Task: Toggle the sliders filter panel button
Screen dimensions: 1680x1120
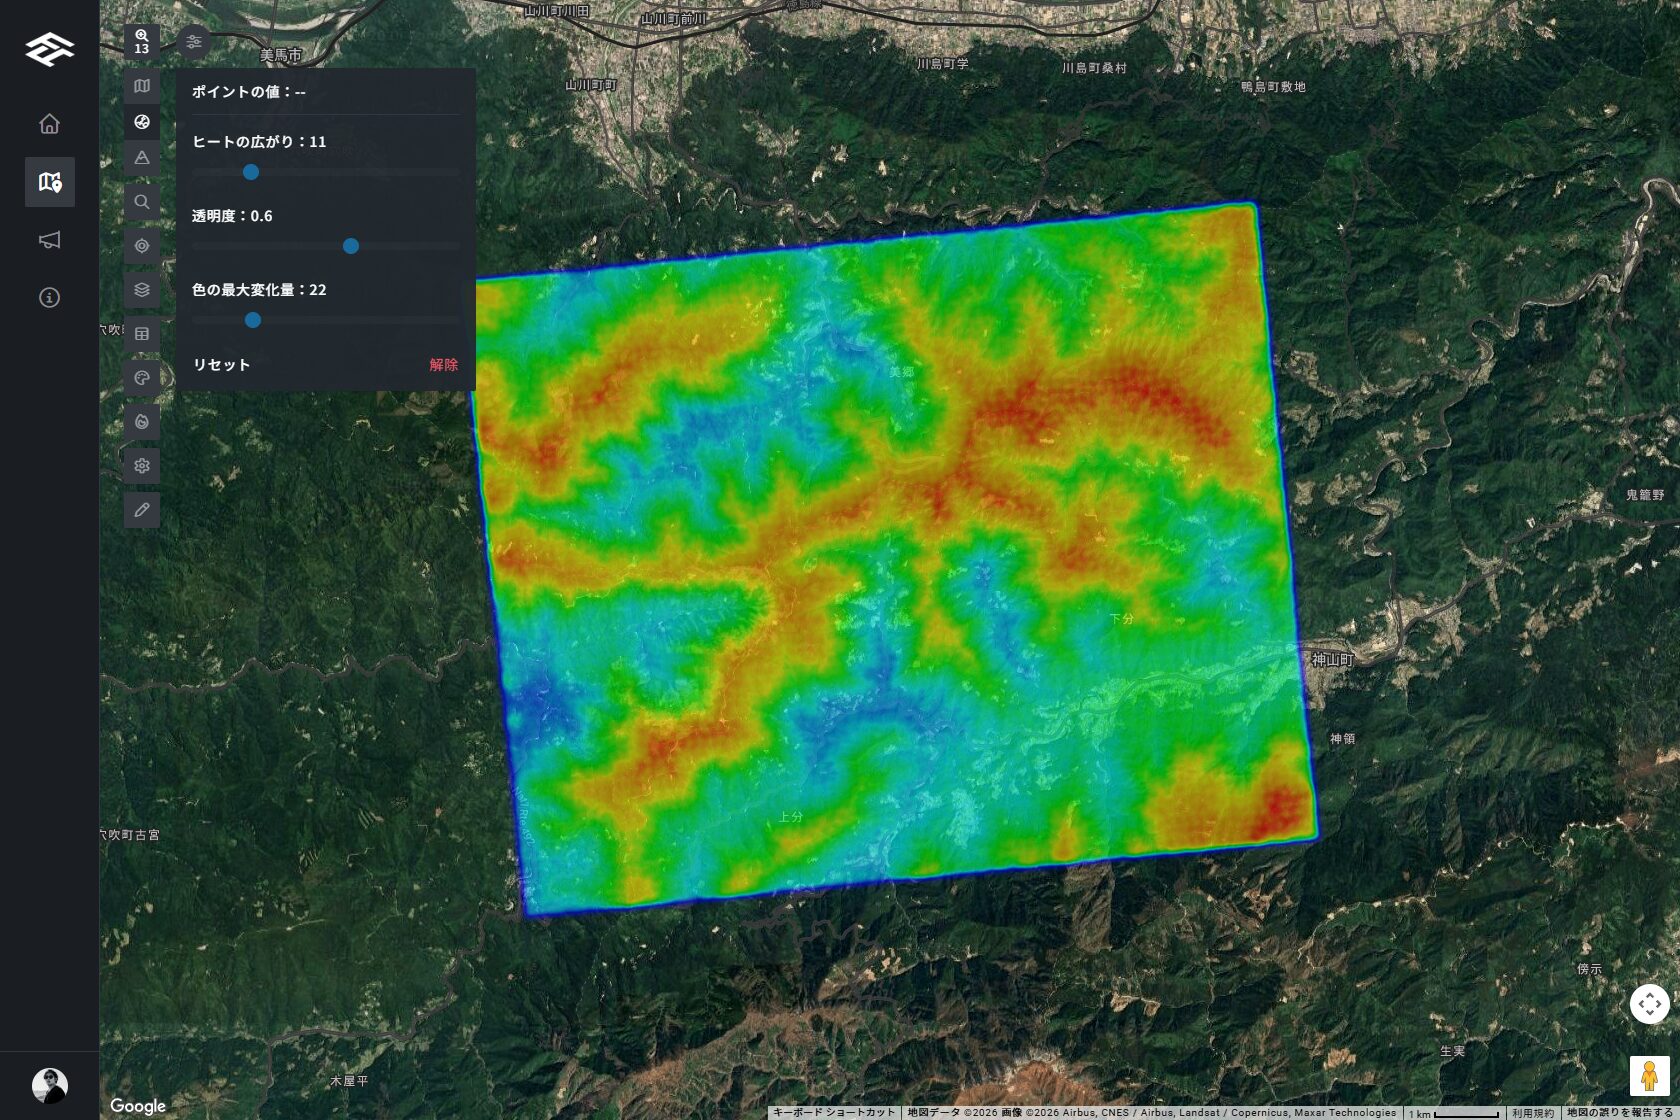Action: [x=194, y=42]
